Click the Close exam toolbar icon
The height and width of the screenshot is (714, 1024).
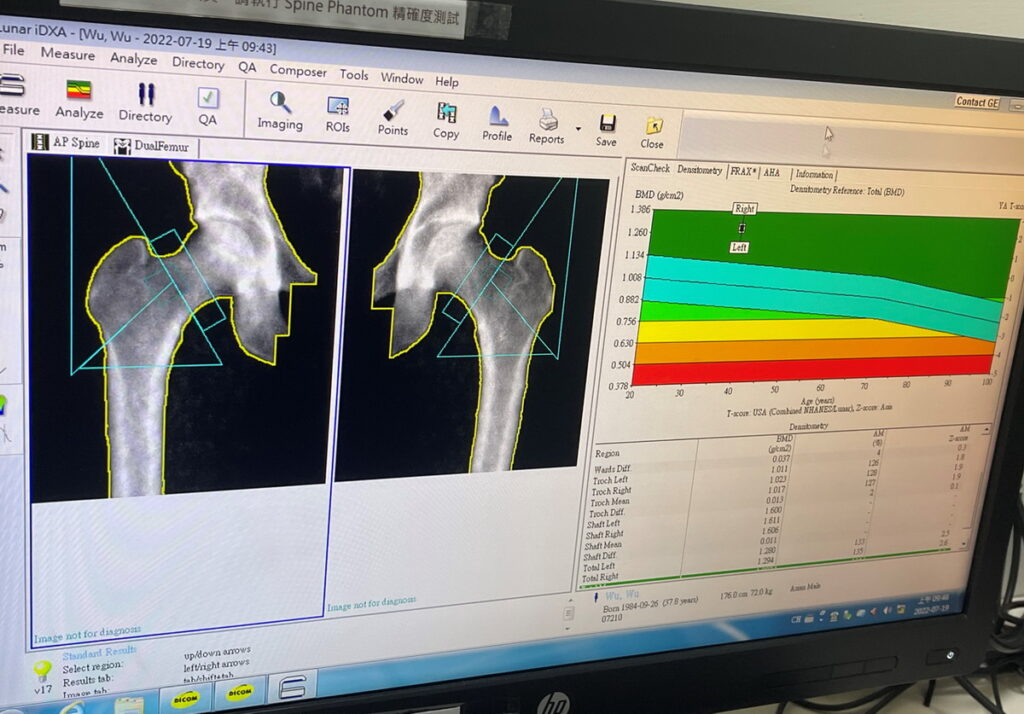click(x=652, y=133)
